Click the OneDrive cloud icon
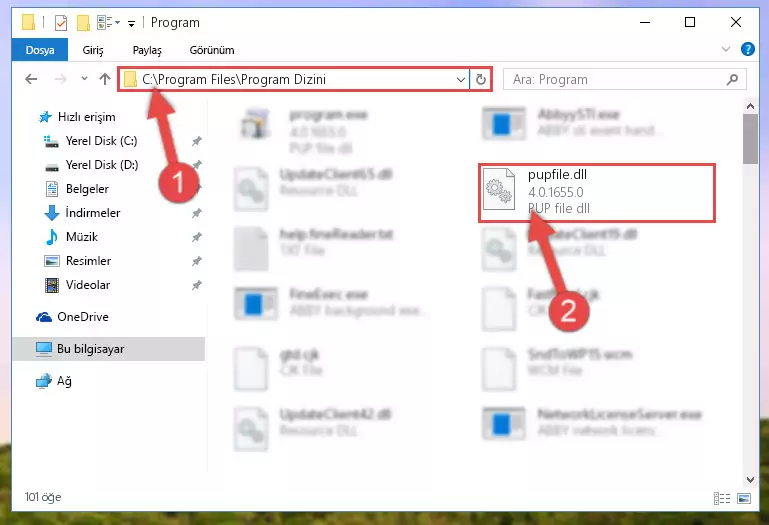 tap(44, 317)
